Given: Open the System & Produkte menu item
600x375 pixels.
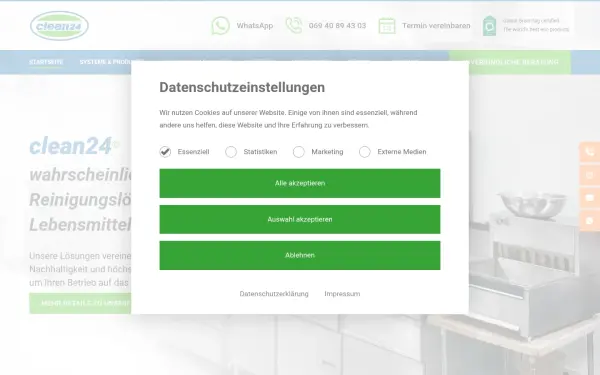Looking at the screenshot, I should pos(105,62).
